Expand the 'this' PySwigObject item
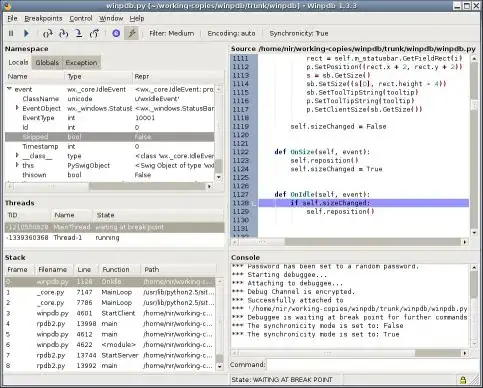This screenshot has height=388, width=483. click(17, 165)
